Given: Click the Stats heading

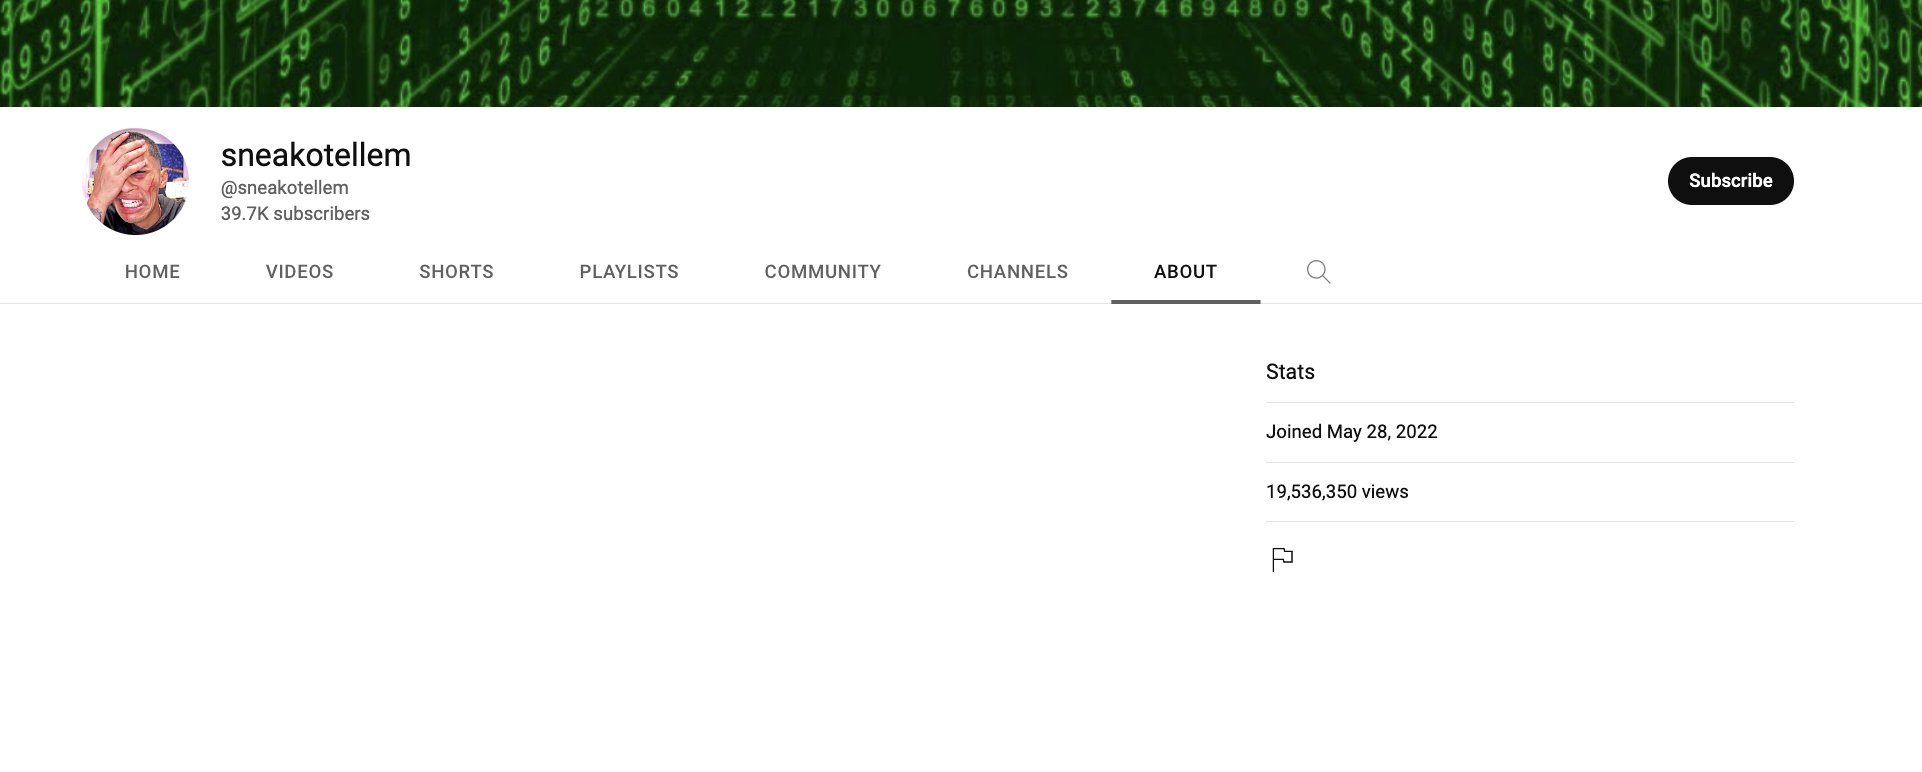Looking at the screenshot, I should coord(1290,372).
